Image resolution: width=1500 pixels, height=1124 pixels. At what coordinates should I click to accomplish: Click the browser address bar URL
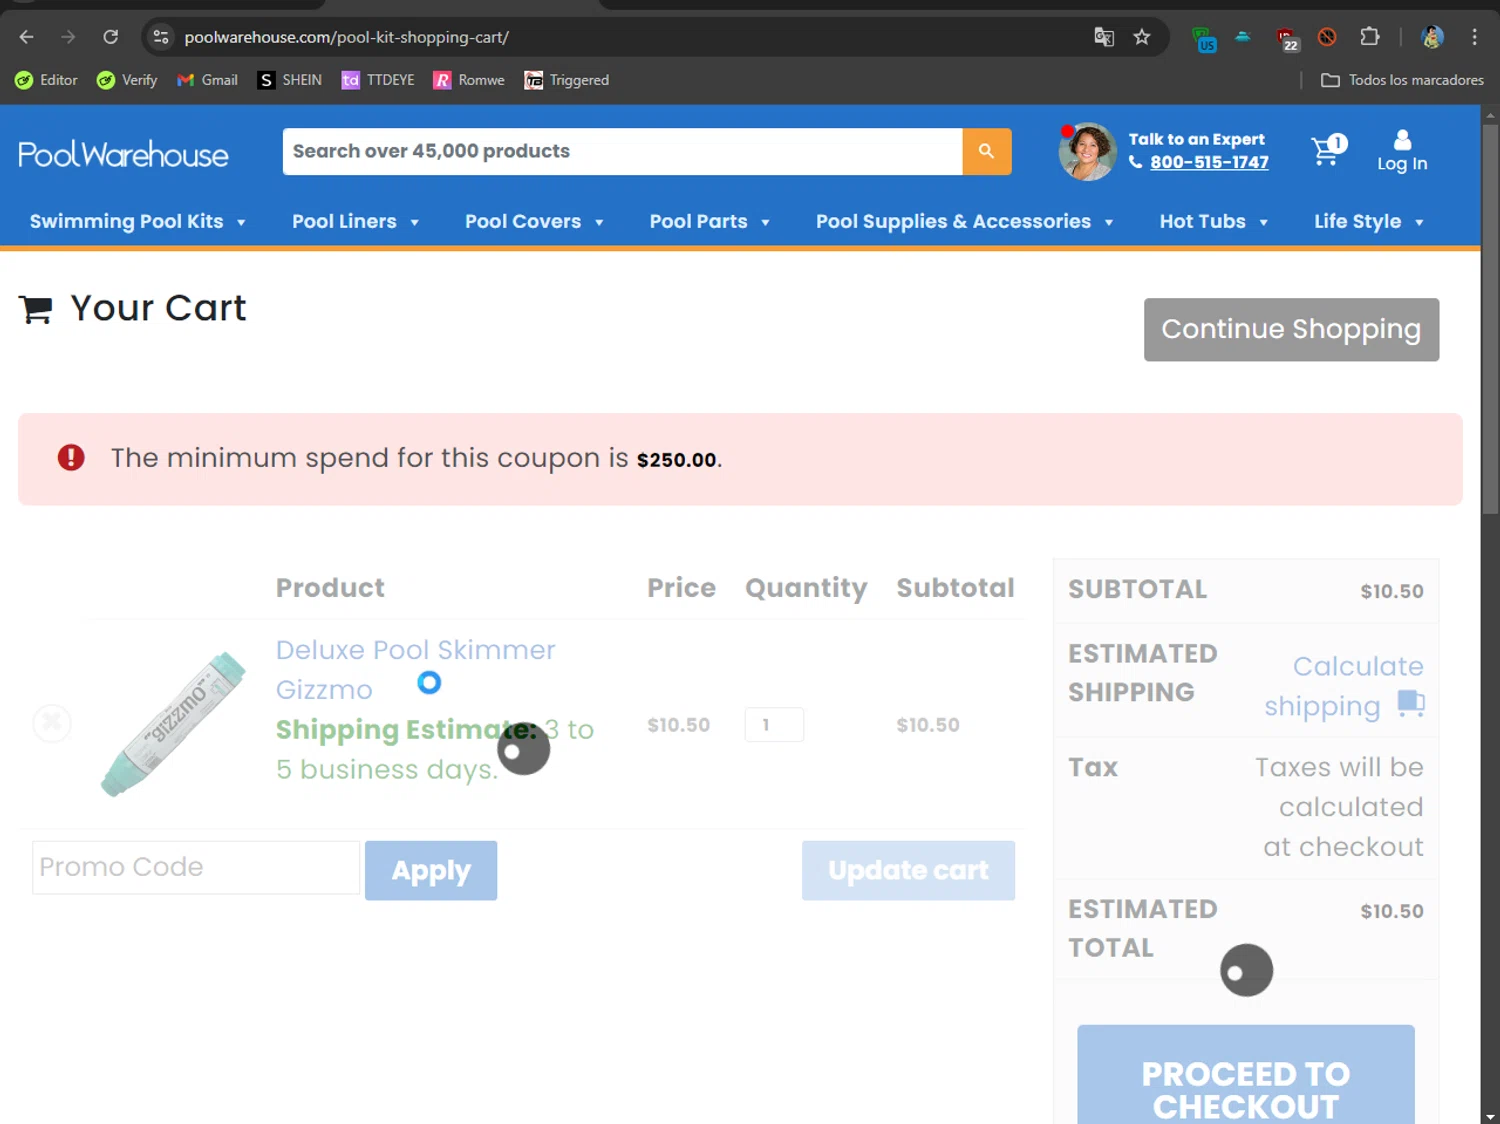pos(346,37)
